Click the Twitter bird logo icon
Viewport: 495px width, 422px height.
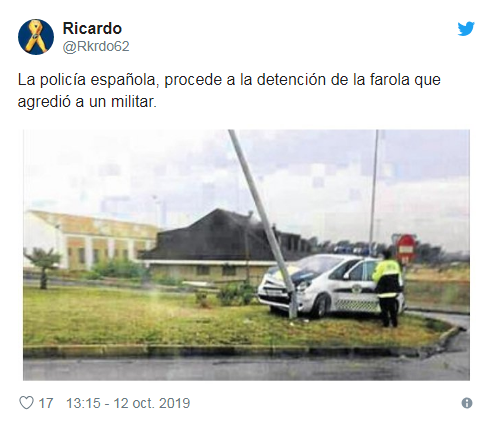pos(466,29)
